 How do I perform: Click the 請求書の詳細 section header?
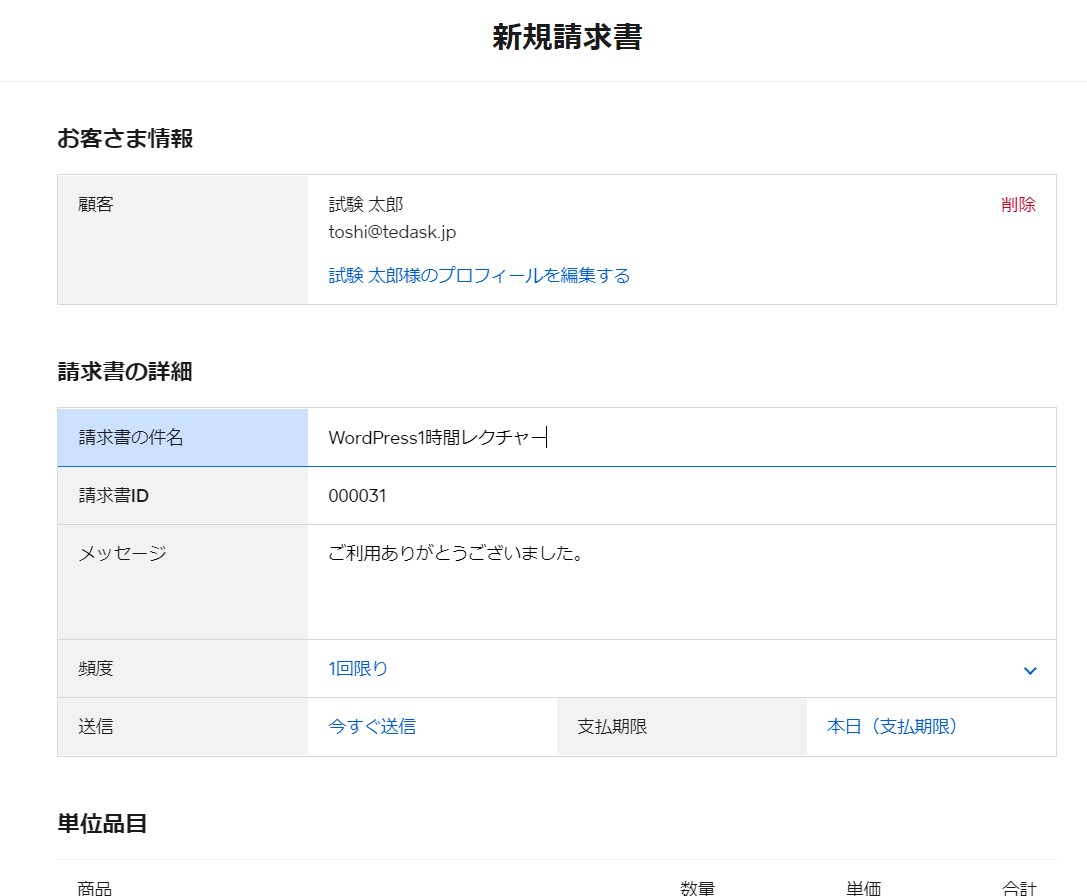point(125,371)
